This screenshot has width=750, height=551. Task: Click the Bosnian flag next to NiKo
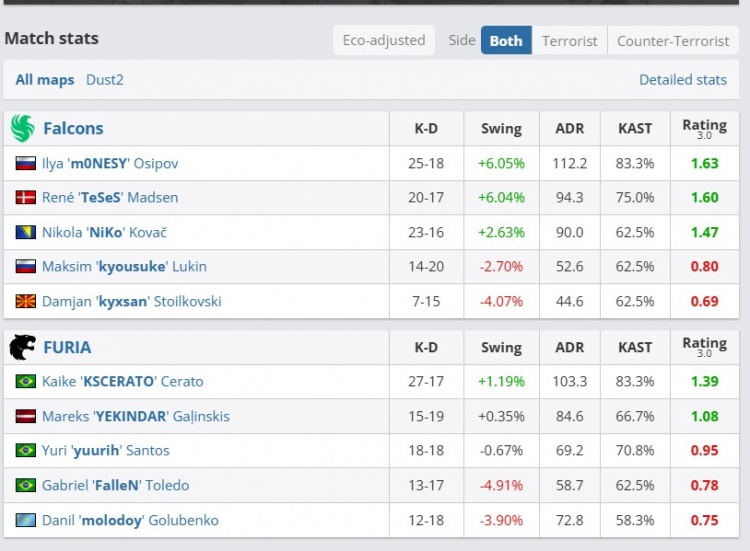point(25,232)
